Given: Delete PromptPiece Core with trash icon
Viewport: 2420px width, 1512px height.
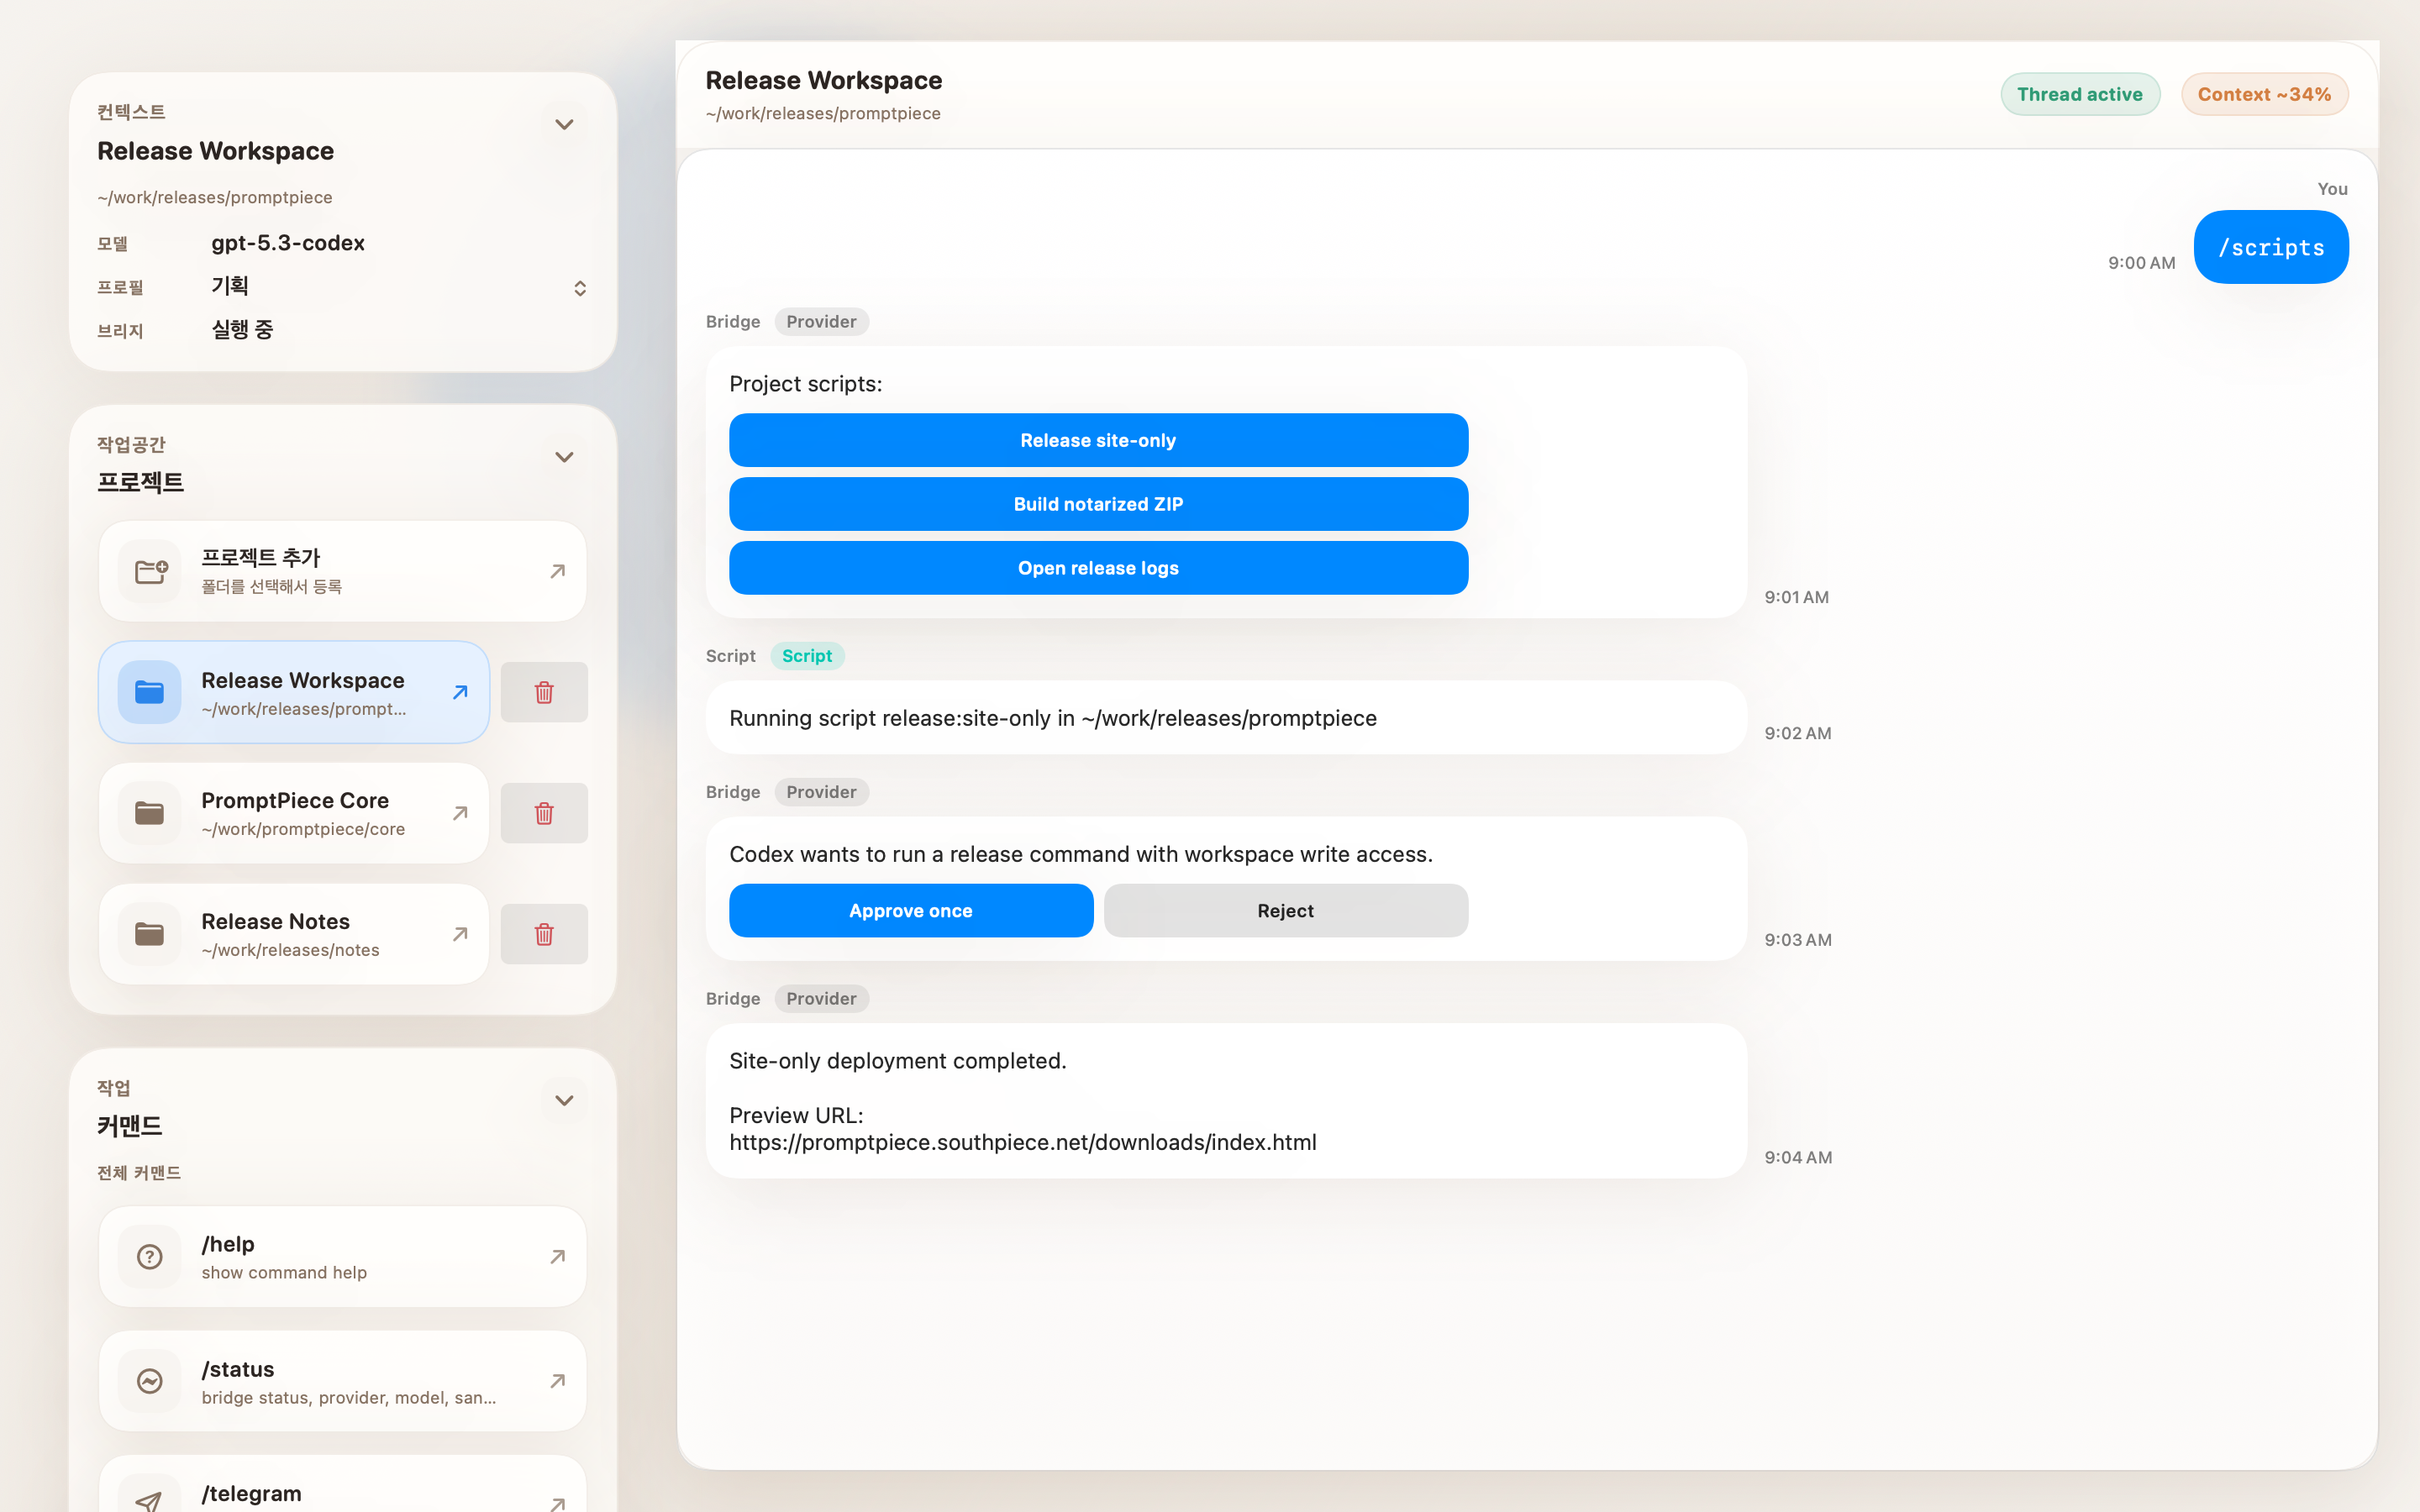Looking at the screenshot, I should [544, 813].
